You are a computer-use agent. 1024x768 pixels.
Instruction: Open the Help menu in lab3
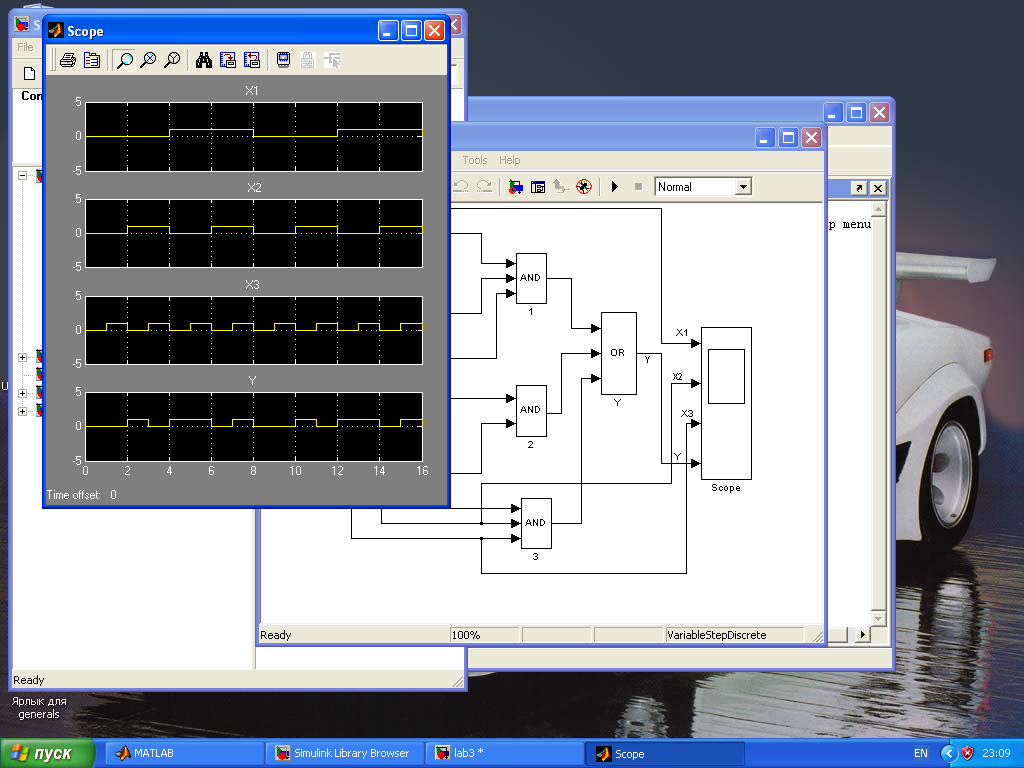(x=509, y=160)
